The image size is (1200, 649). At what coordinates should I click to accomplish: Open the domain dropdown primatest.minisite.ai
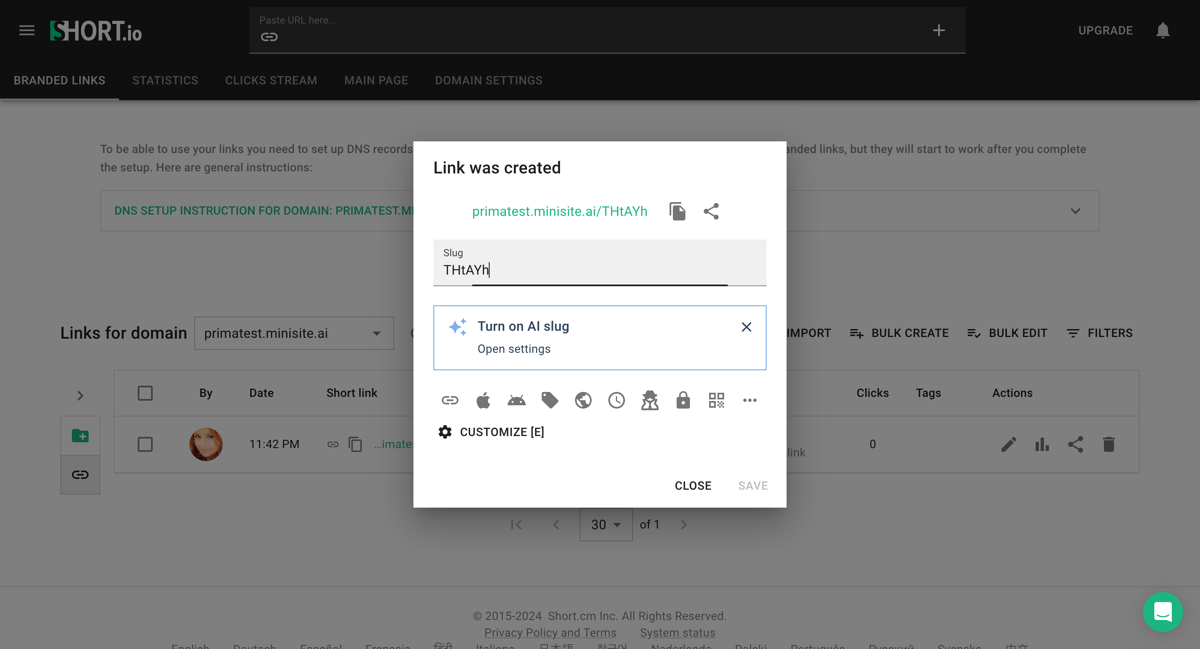[293, 333]
